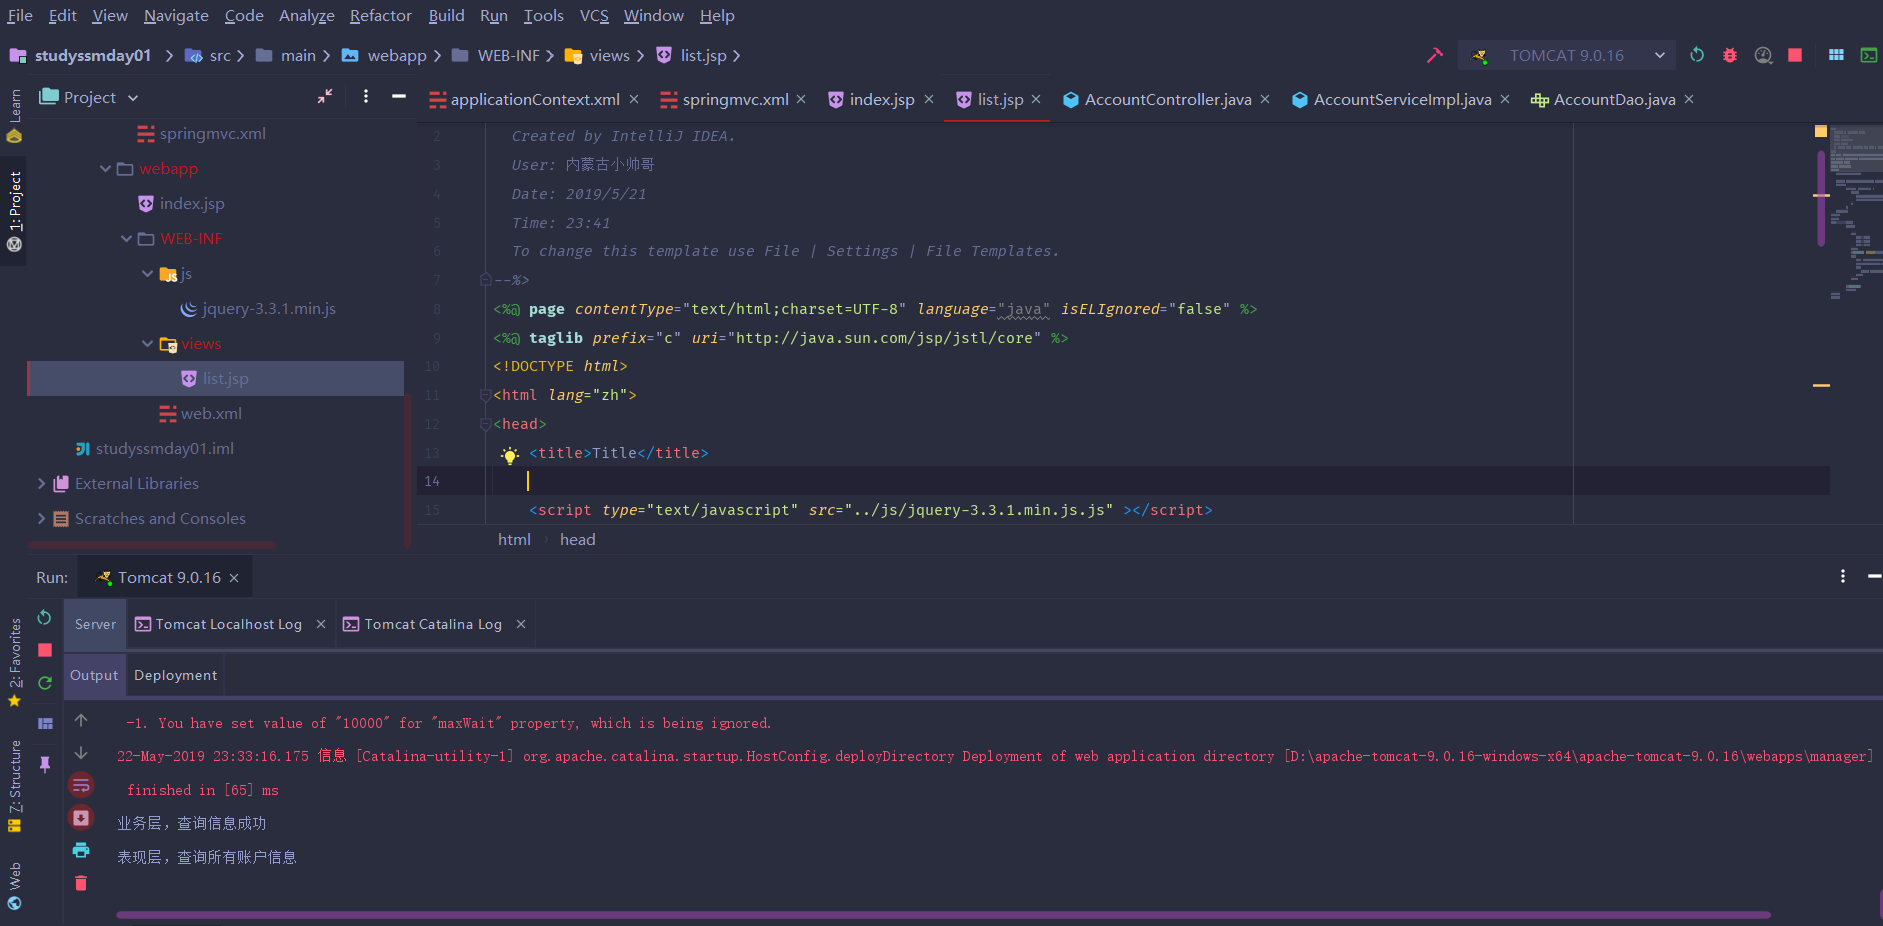Collapse all in Project panel

click(x=325, y=96)
